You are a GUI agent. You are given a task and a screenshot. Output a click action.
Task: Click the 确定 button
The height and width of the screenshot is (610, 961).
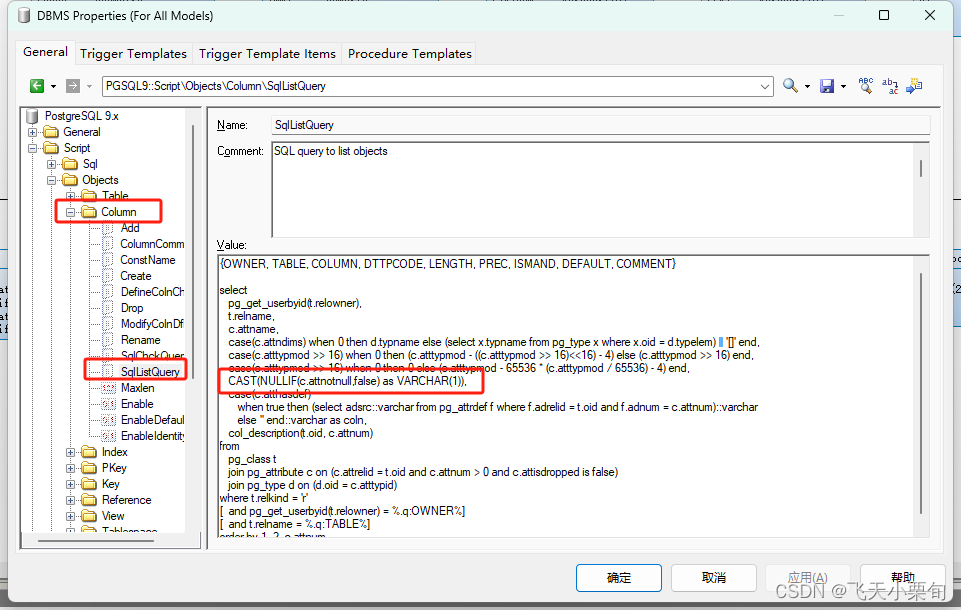(618, 577)
